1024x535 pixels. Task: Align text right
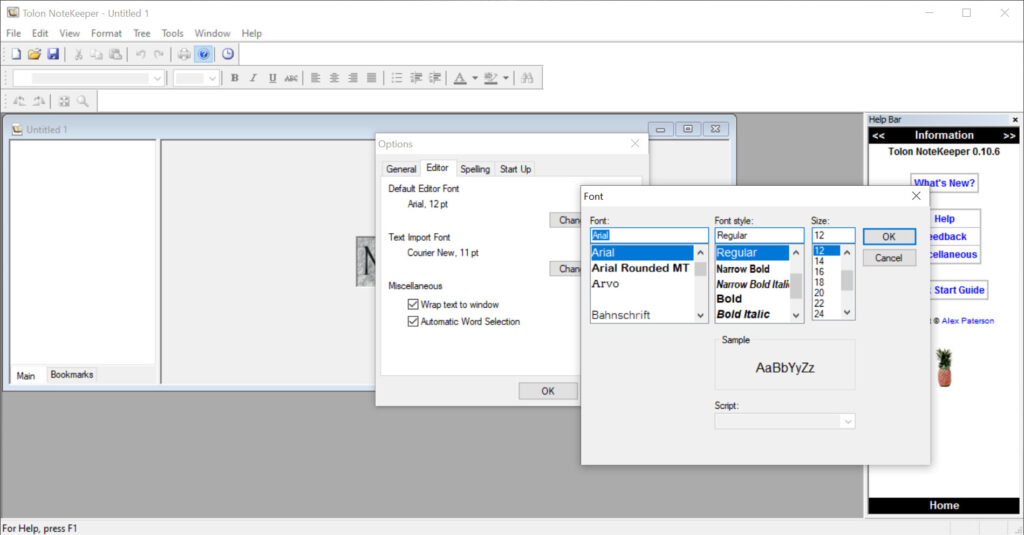(353, 78)
